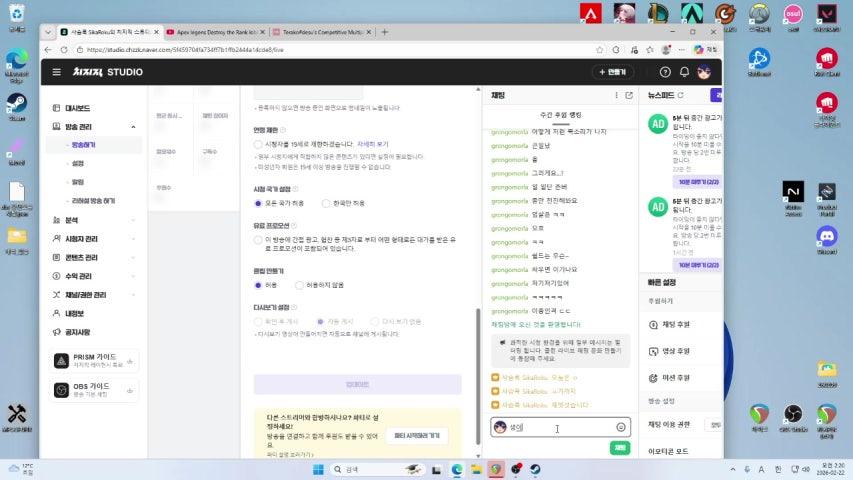Viewport: 853px width, 480px height.
Task: Click the notification bell icon
Action: tap(684, 72)
